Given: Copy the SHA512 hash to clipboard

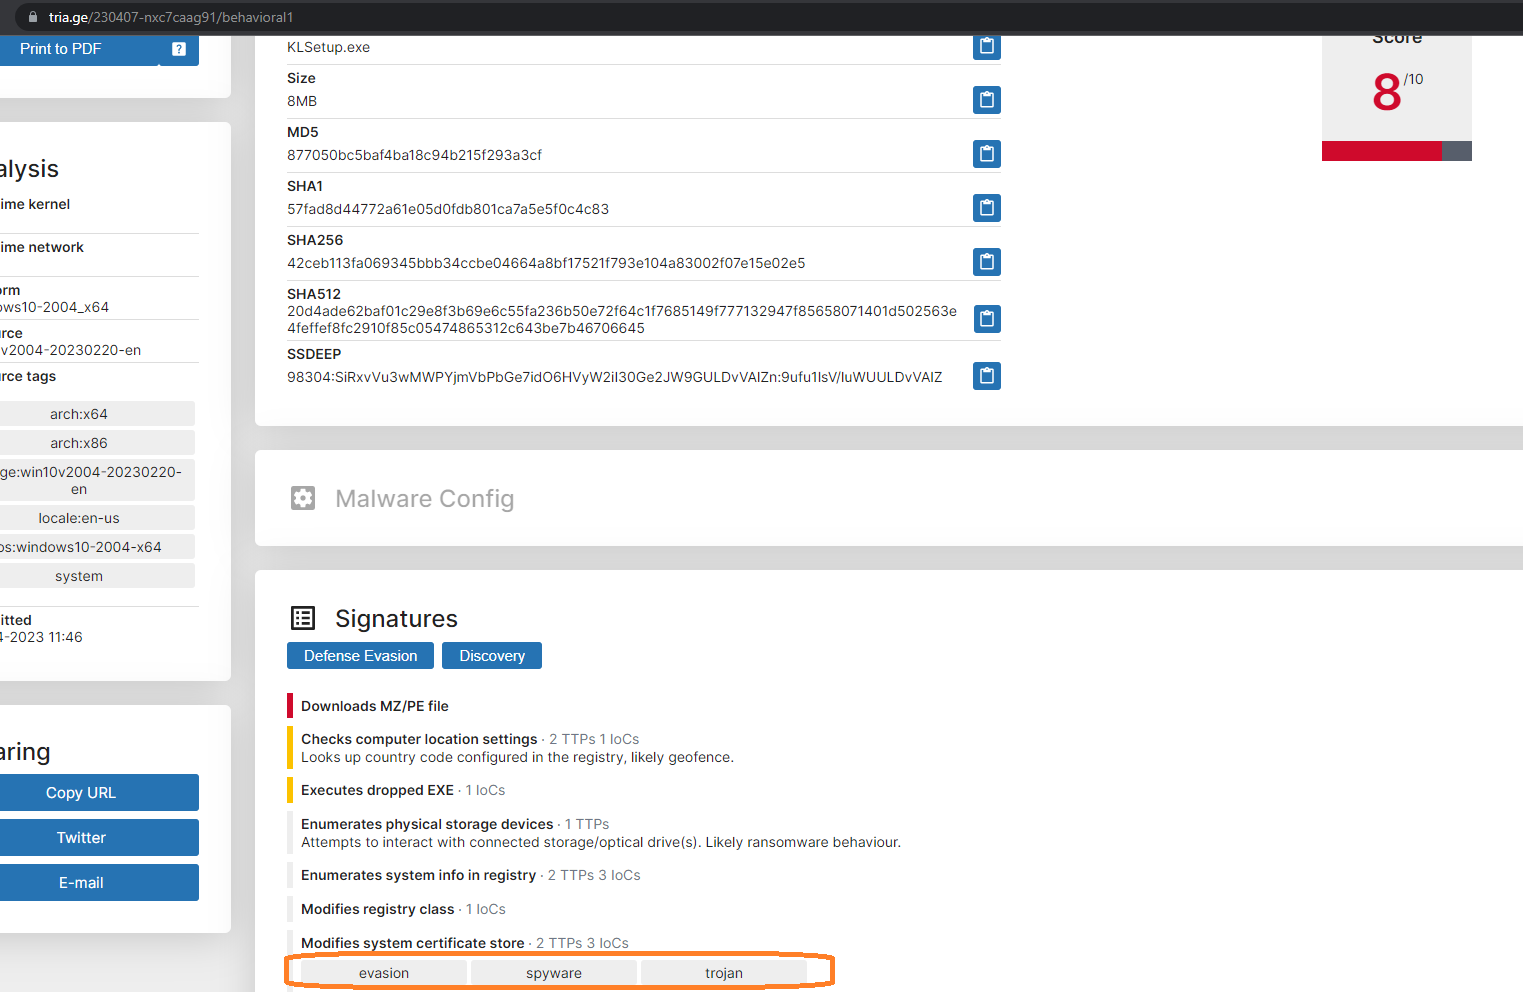Looking at the screenshot, I should pos(987,319).
